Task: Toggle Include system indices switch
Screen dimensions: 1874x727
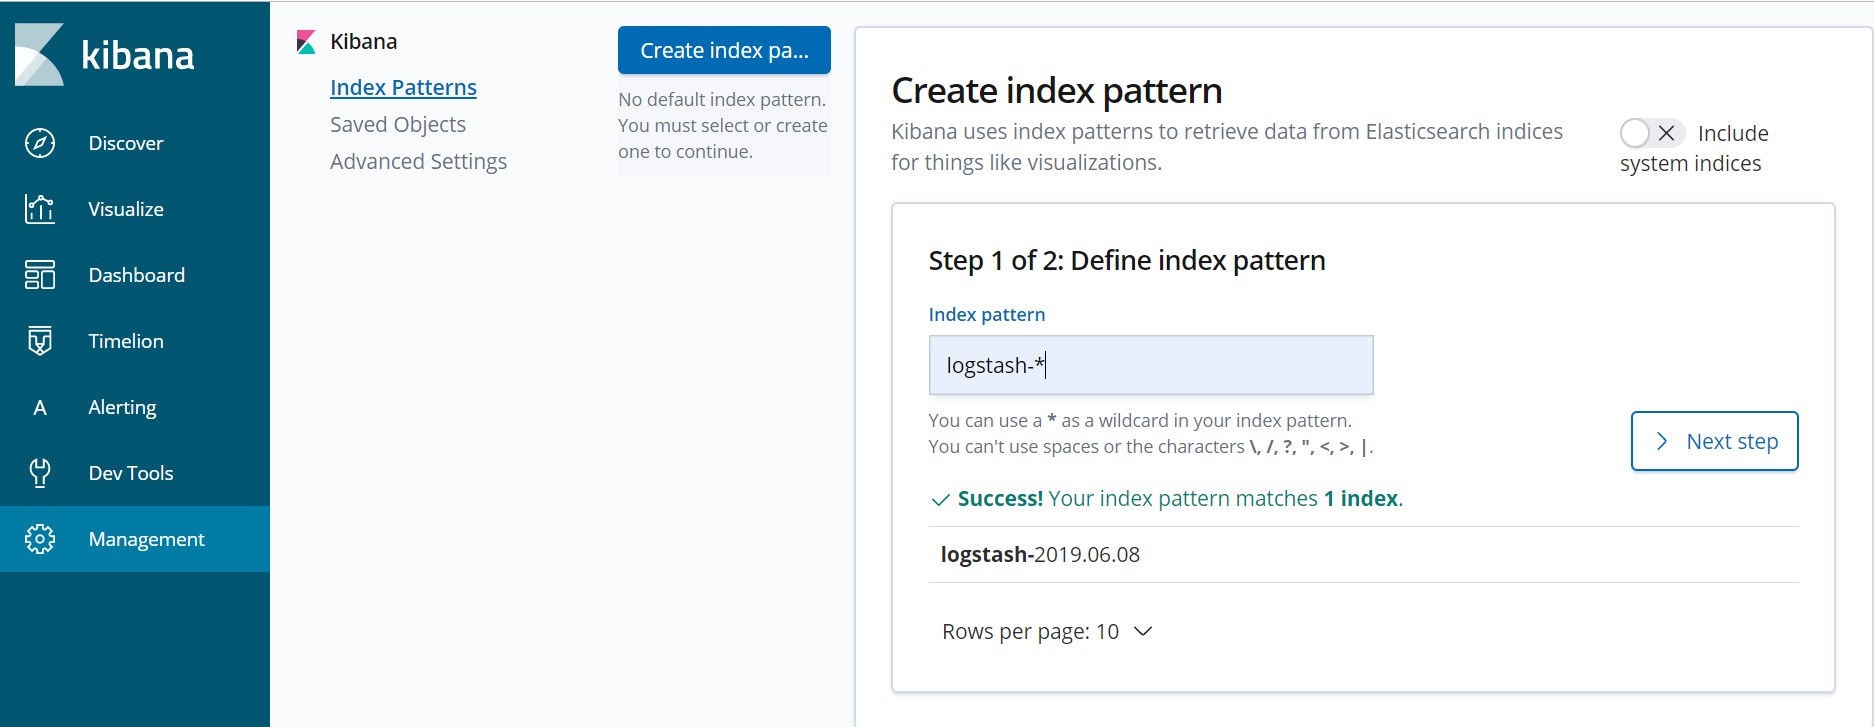Action: (1652, 133)
